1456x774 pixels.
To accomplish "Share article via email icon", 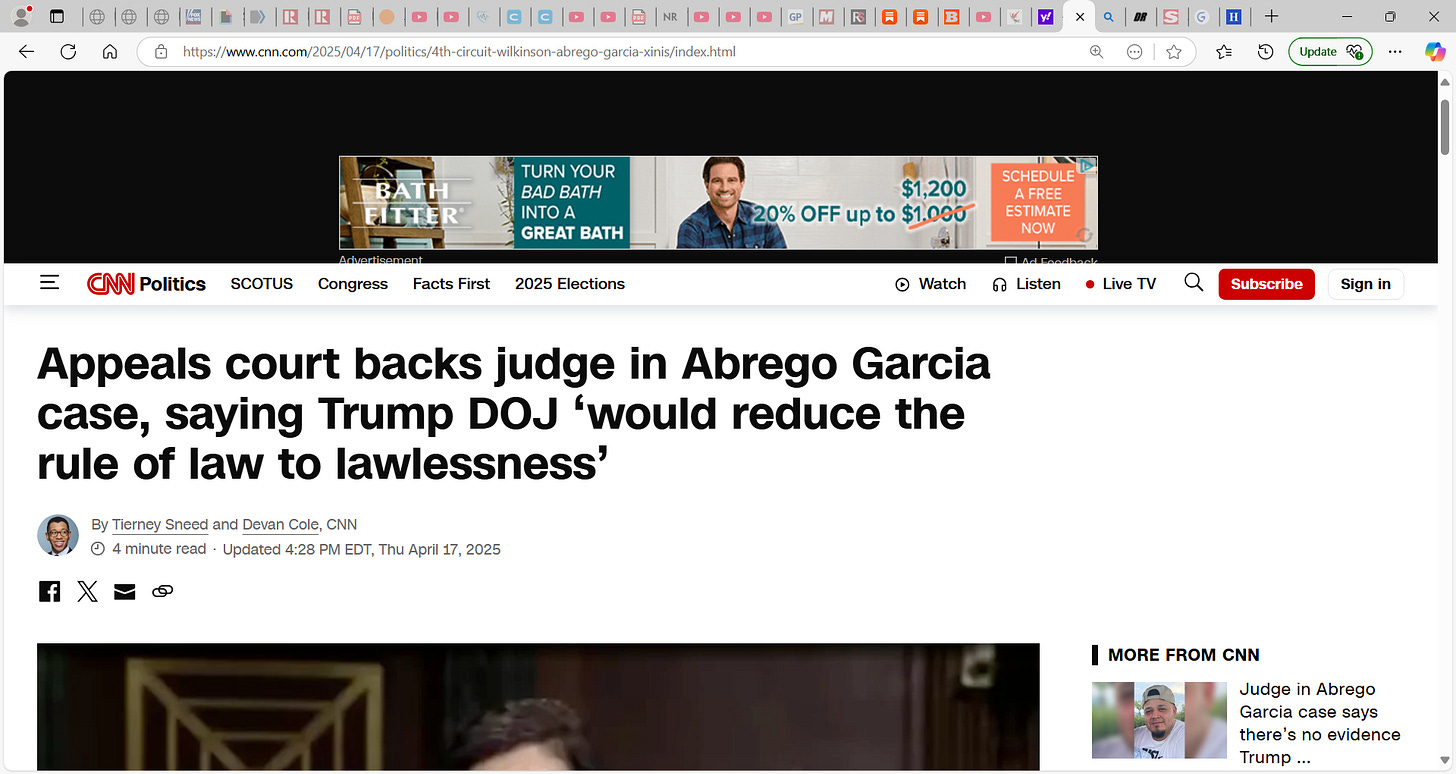I will click(124, 592).
